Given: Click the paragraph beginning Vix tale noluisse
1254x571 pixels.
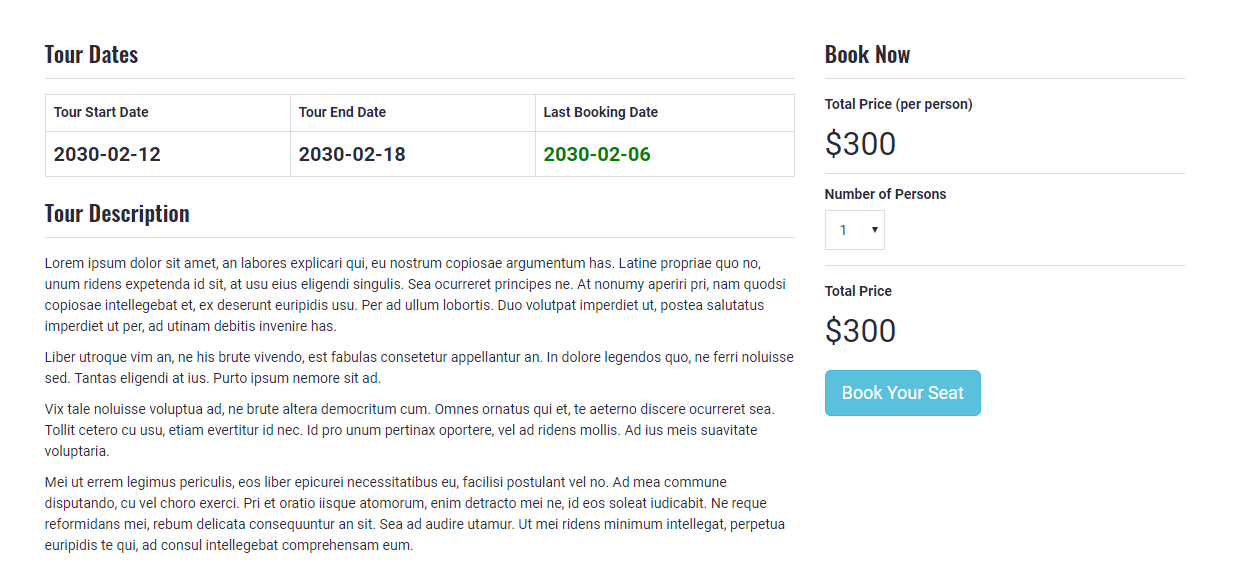Looking at the screenshot, I should pos(419,429).
